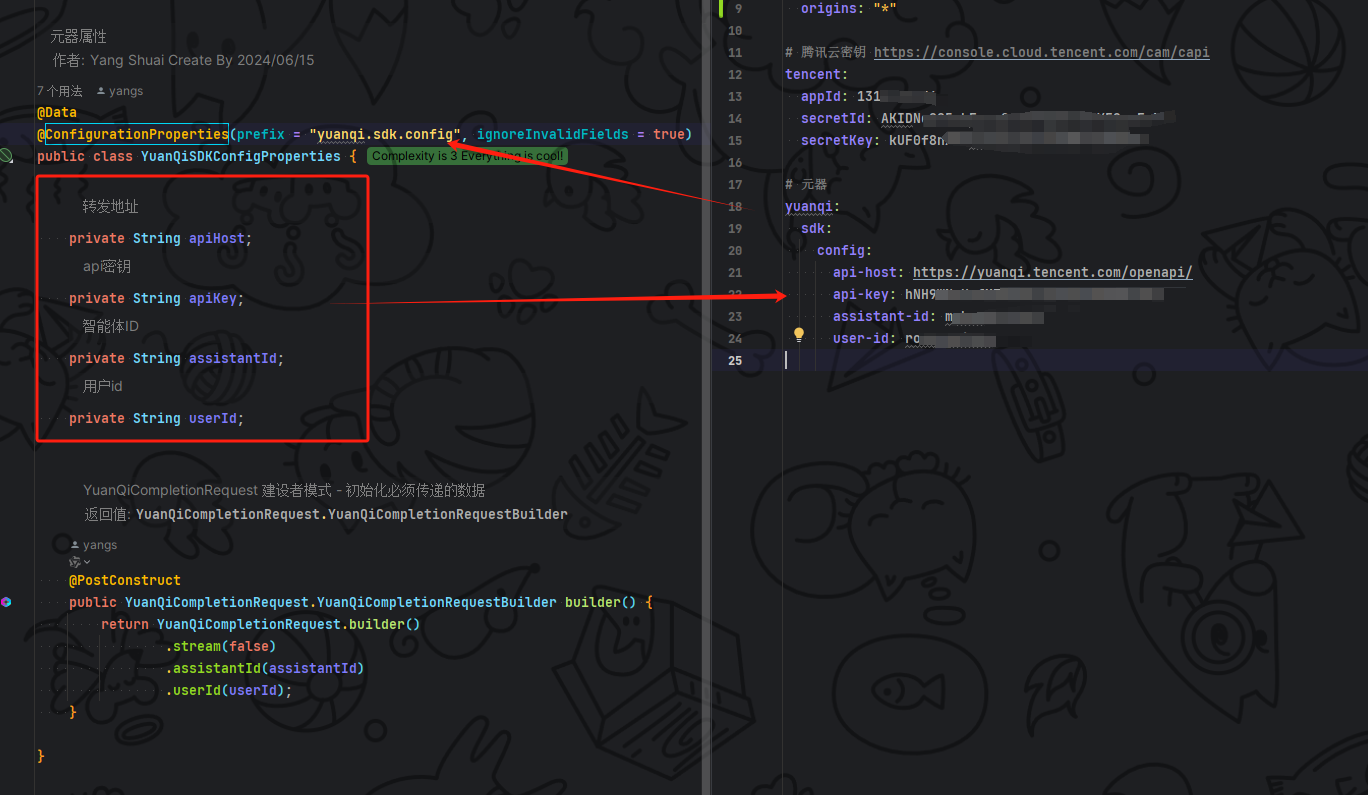This screenshot has height=795, width=1368.
Task: Open the dropdown chevron above @PostConstruct
Action: click(86, 563)
